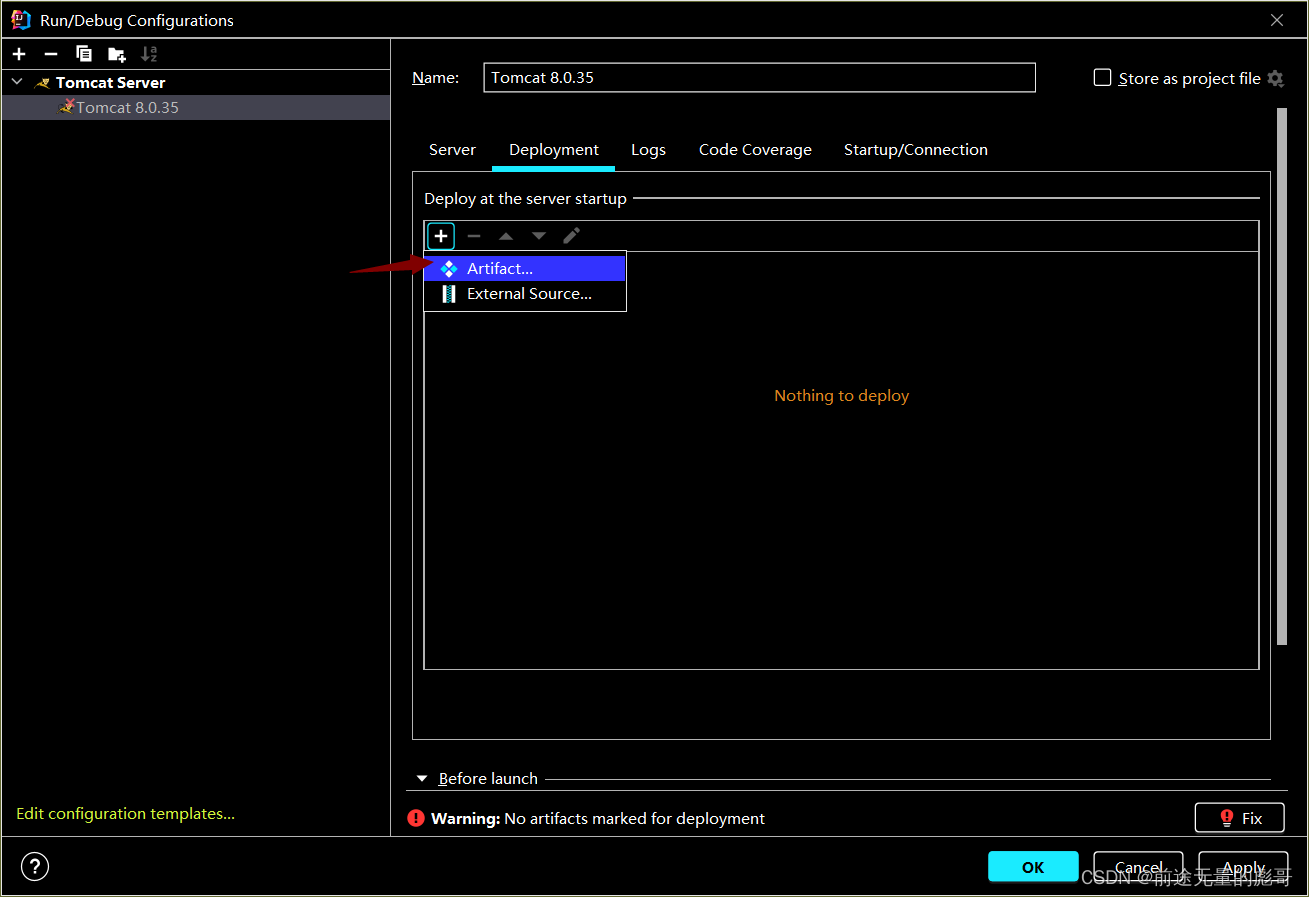Select the Deployment tab
The height and width of the screenshot is (897, 1309).
tap(554, 150)
